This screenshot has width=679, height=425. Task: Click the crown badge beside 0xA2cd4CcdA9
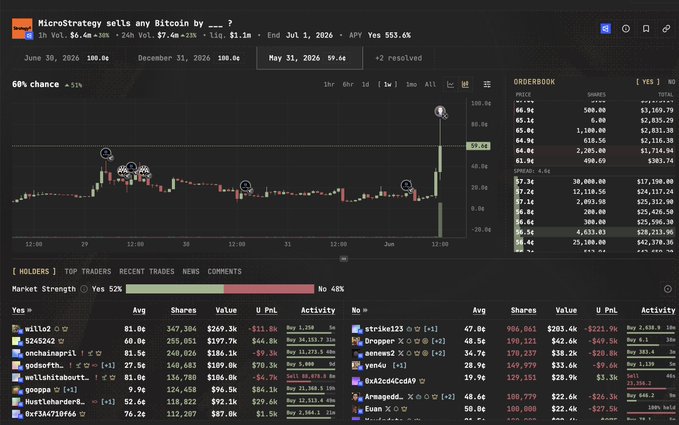422,381
